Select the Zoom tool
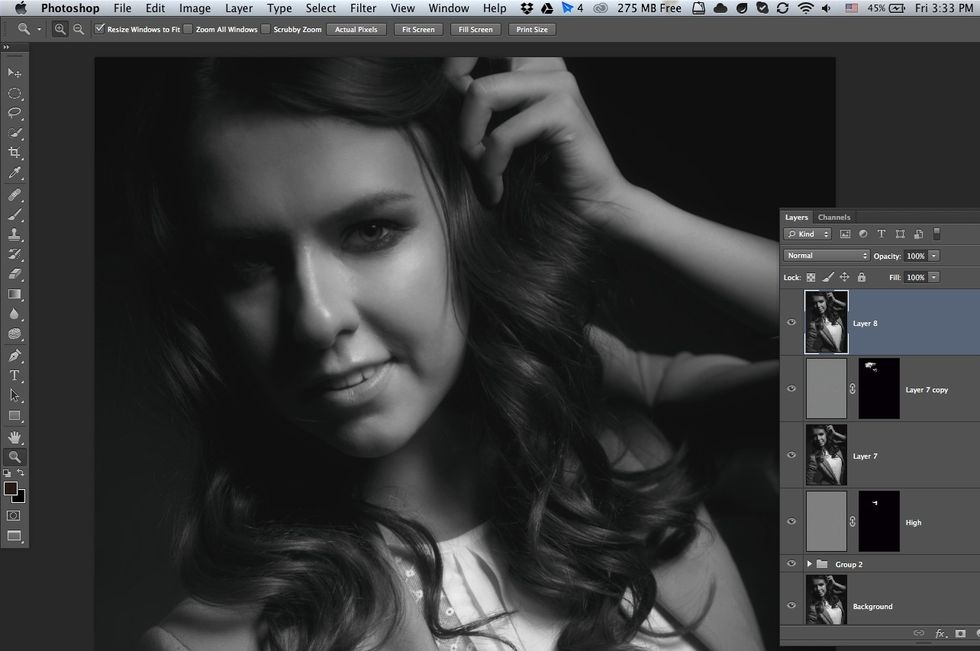Viewport: 980px width, 651px height. click(x=14, y=457)
